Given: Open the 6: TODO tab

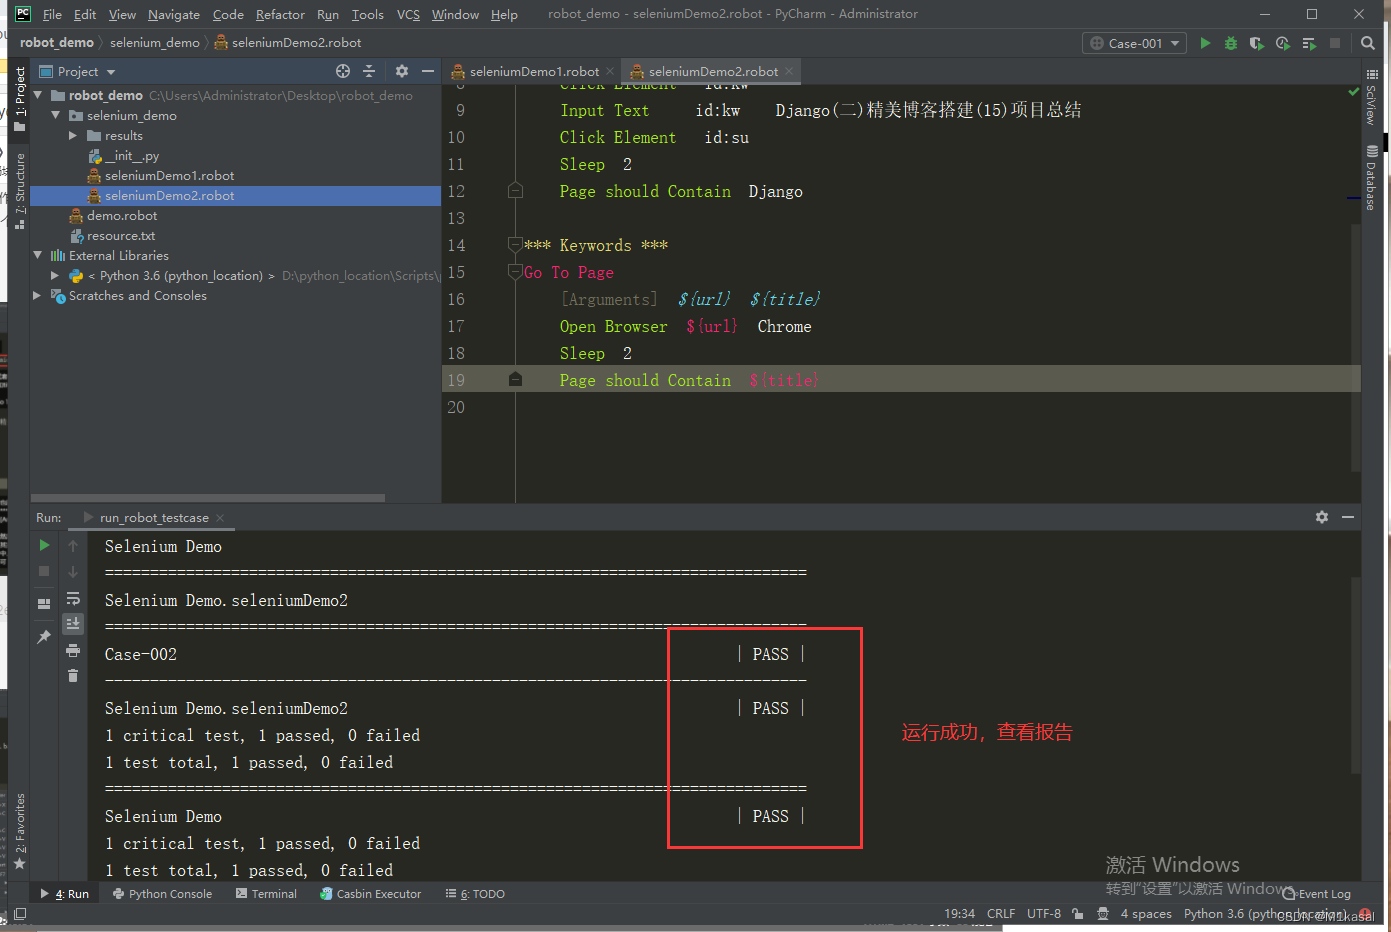Looking at the screenshot, I should tap(476, 894).
